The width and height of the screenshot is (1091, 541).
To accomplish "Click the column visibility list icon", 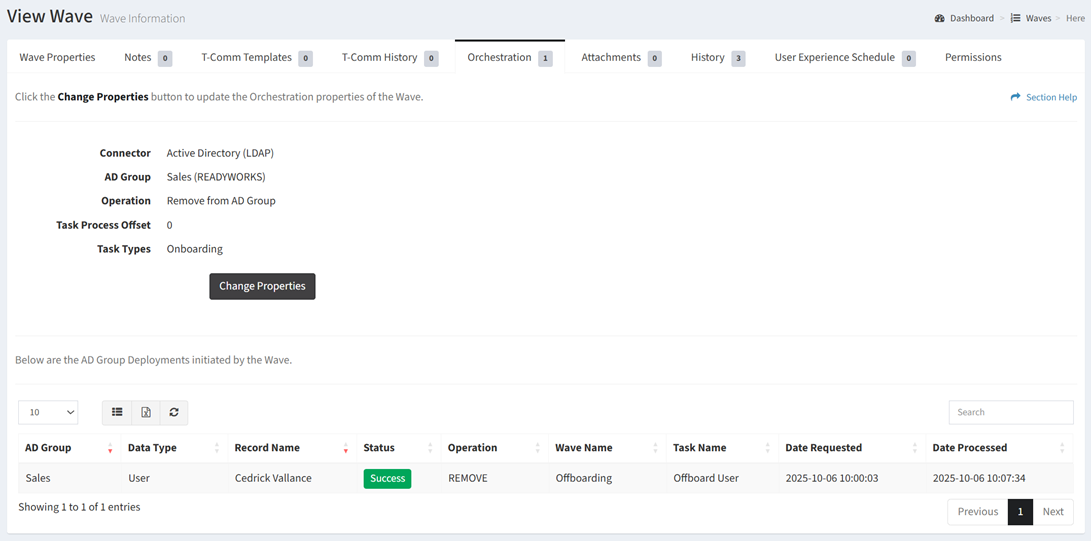I will [117, 412].
